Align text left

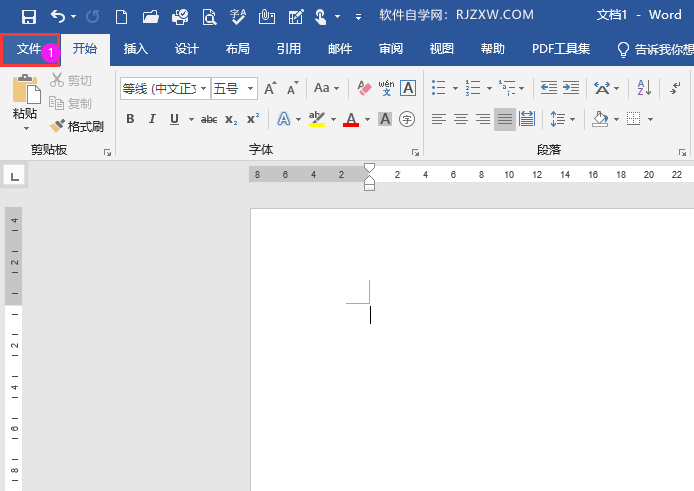coord(439,119)
